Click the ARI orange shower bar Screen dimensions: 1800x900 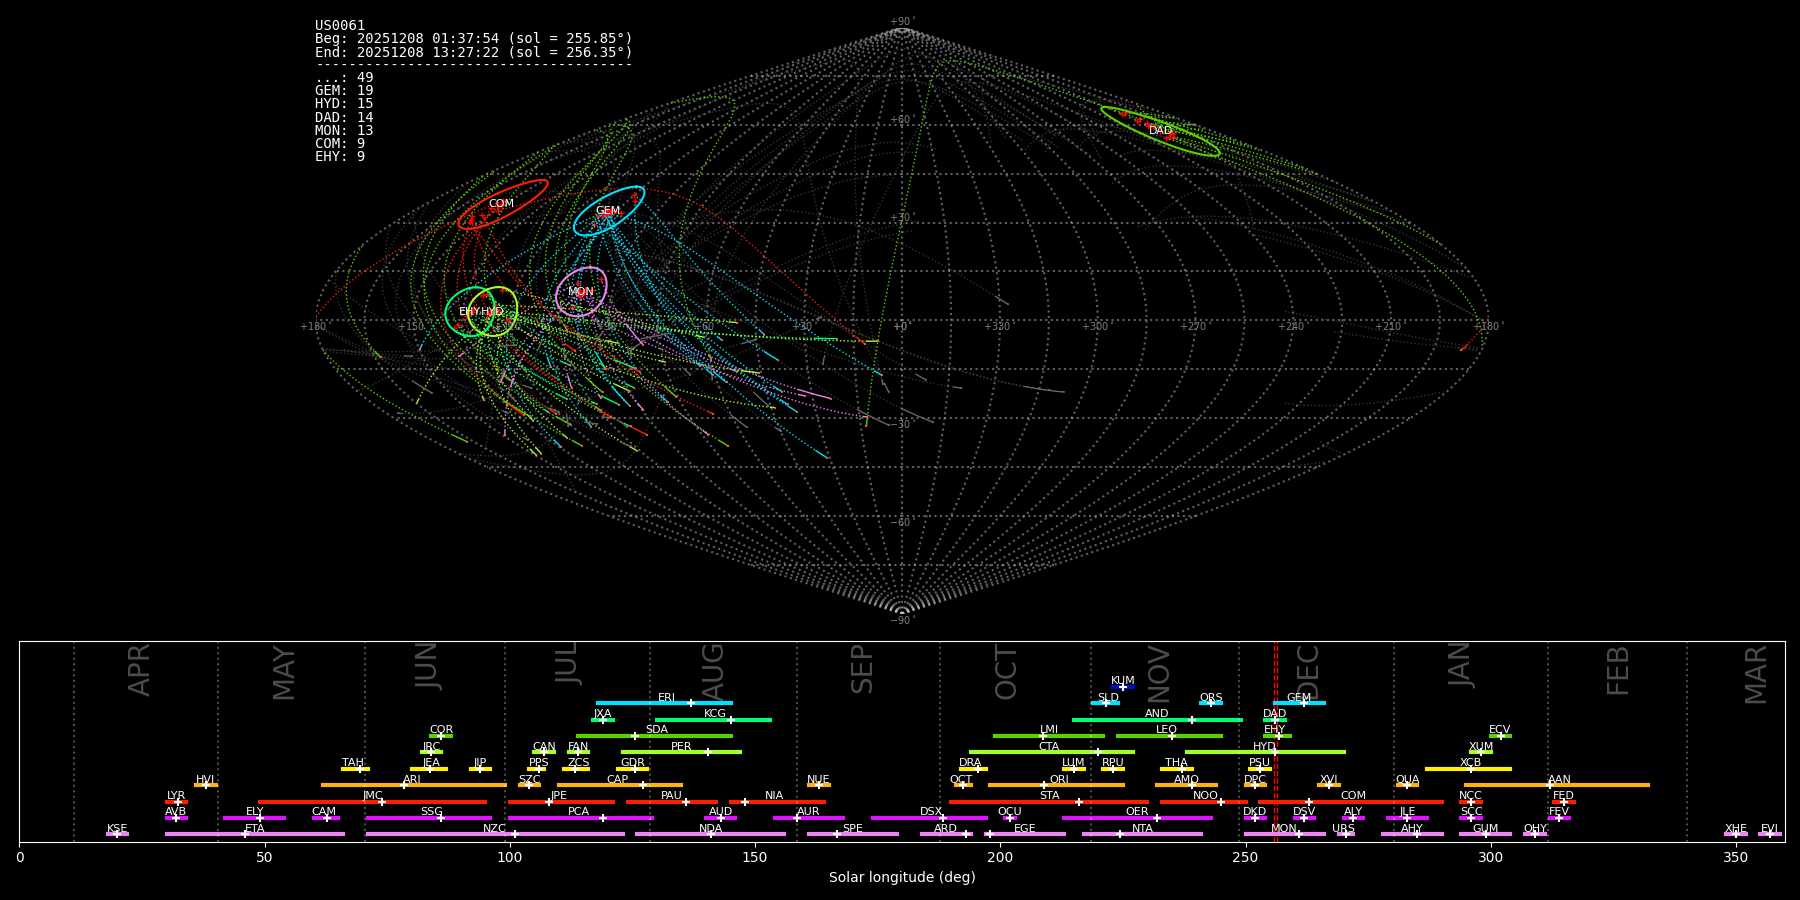click(414, 785)
